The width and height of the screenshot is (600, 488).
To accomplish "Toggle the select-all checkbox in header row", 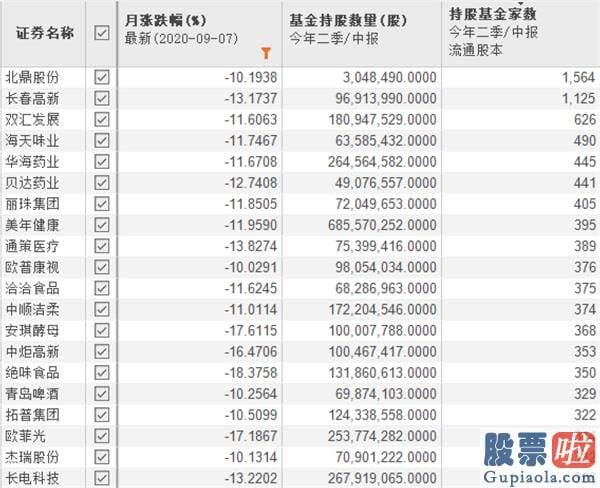I will pos(102,33).
